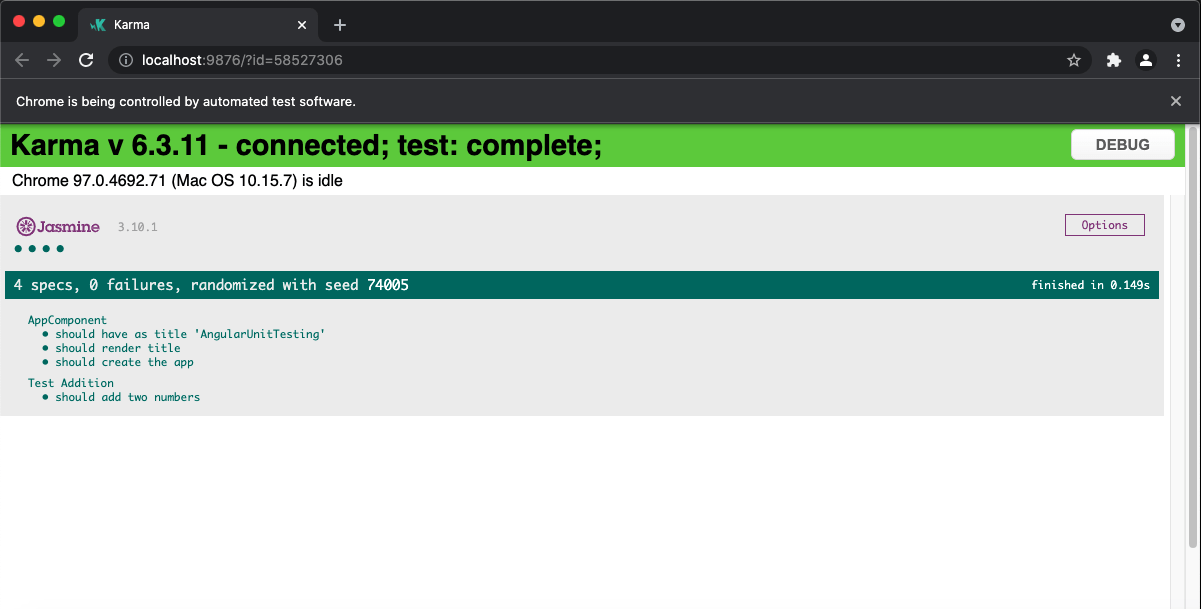Dismiss the automated test software banner
Image resolution: width=1201 pixels, height=609 pixels.
[x=1176, y=101]
